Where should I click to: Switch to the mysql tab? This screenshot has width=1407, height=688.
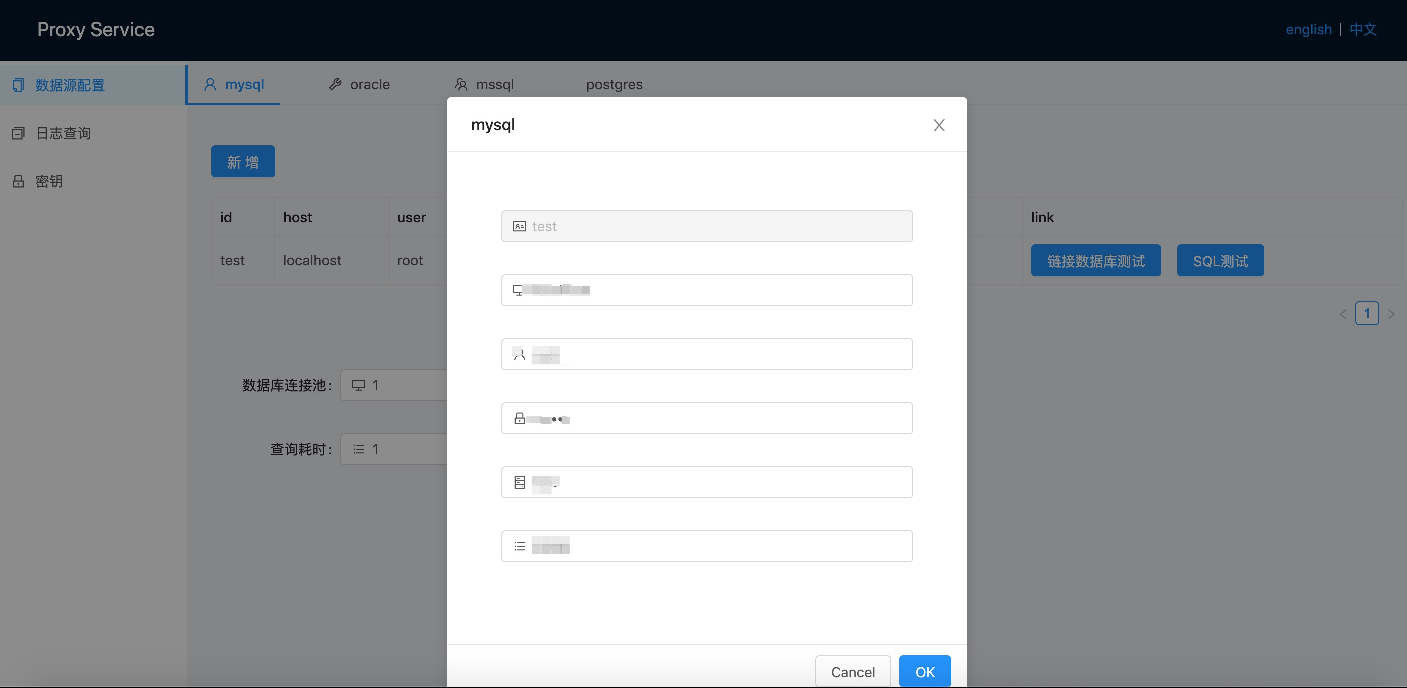tap(234, 84)
